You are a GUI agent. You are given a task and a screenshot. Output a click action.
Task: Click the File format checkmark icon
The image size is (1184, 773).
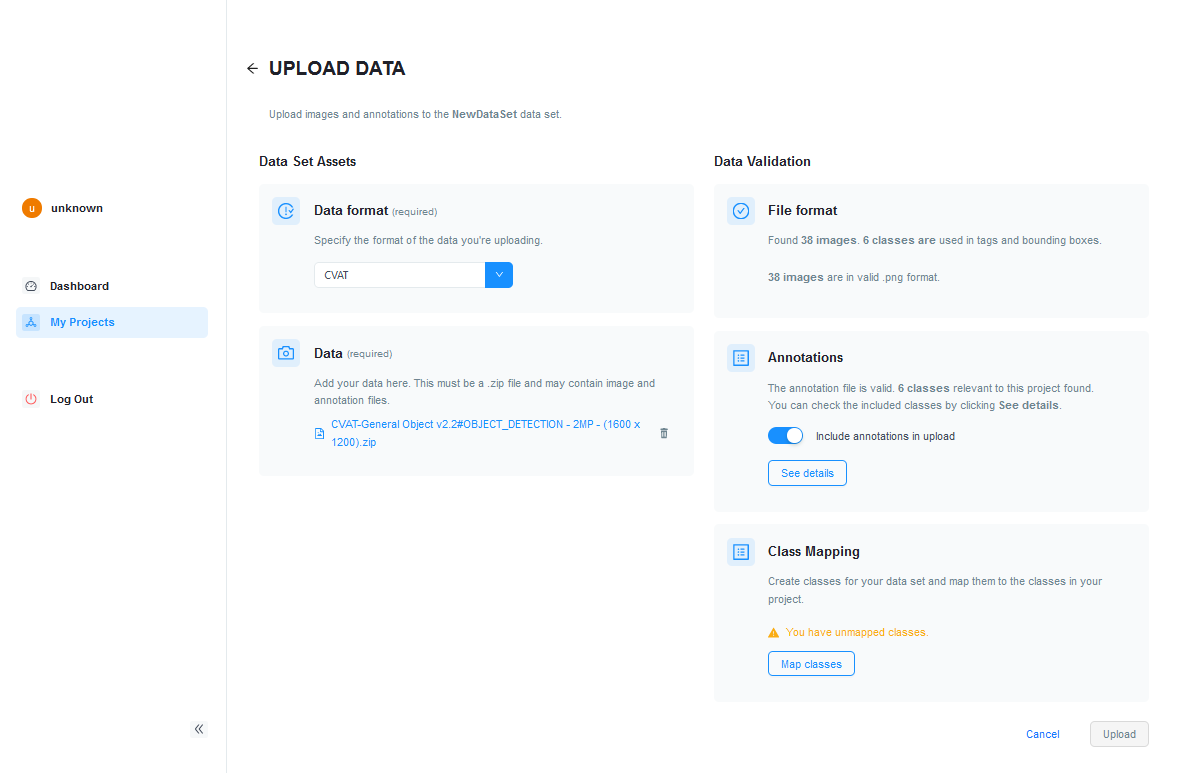741,211
